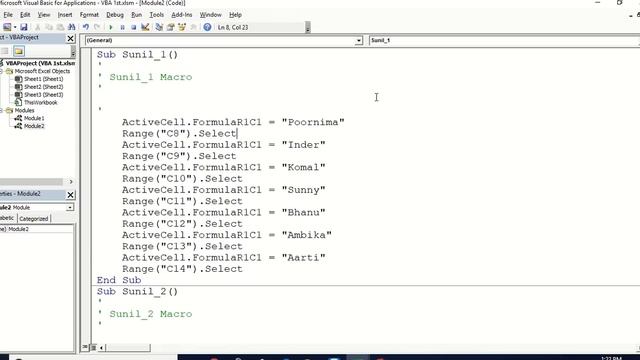Collapse the Modules folder node
640x360 pixels.
[1, 111]
